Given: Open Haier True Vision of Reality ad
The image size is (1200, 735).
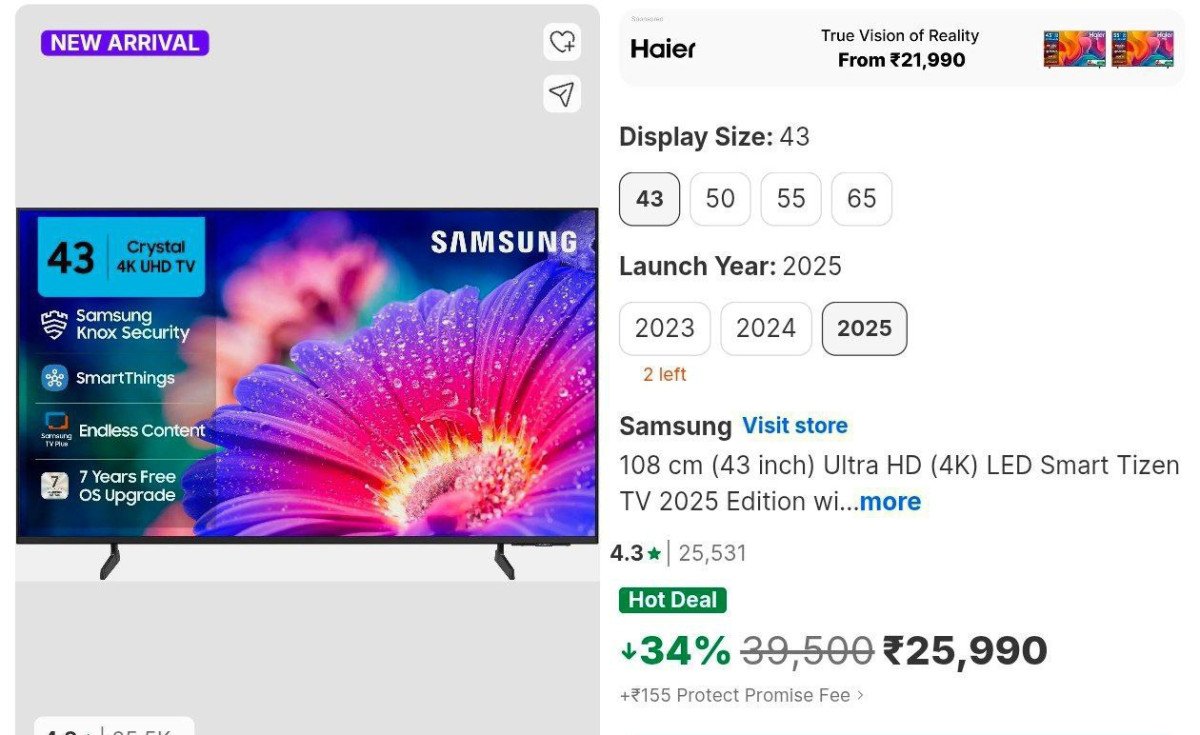Looking at the screenshot, I should (x=901, y=48).
